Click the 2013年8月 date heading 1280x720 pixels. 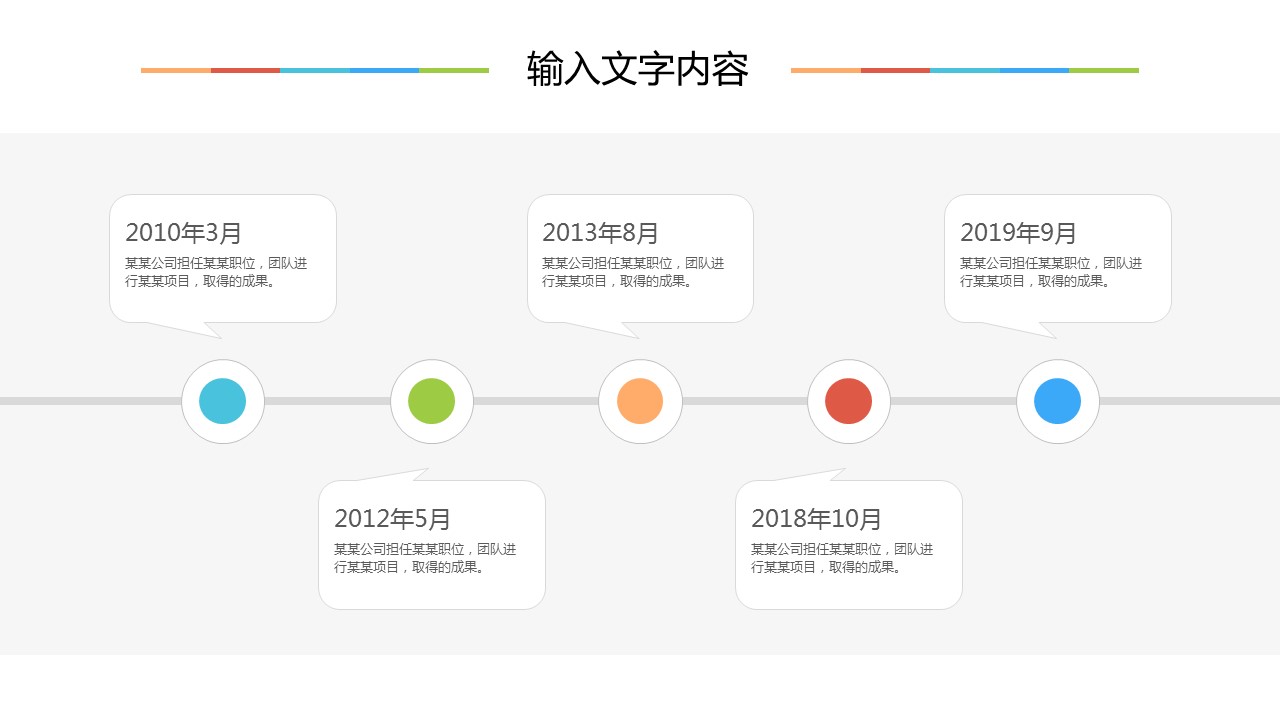tap(601, 233)
